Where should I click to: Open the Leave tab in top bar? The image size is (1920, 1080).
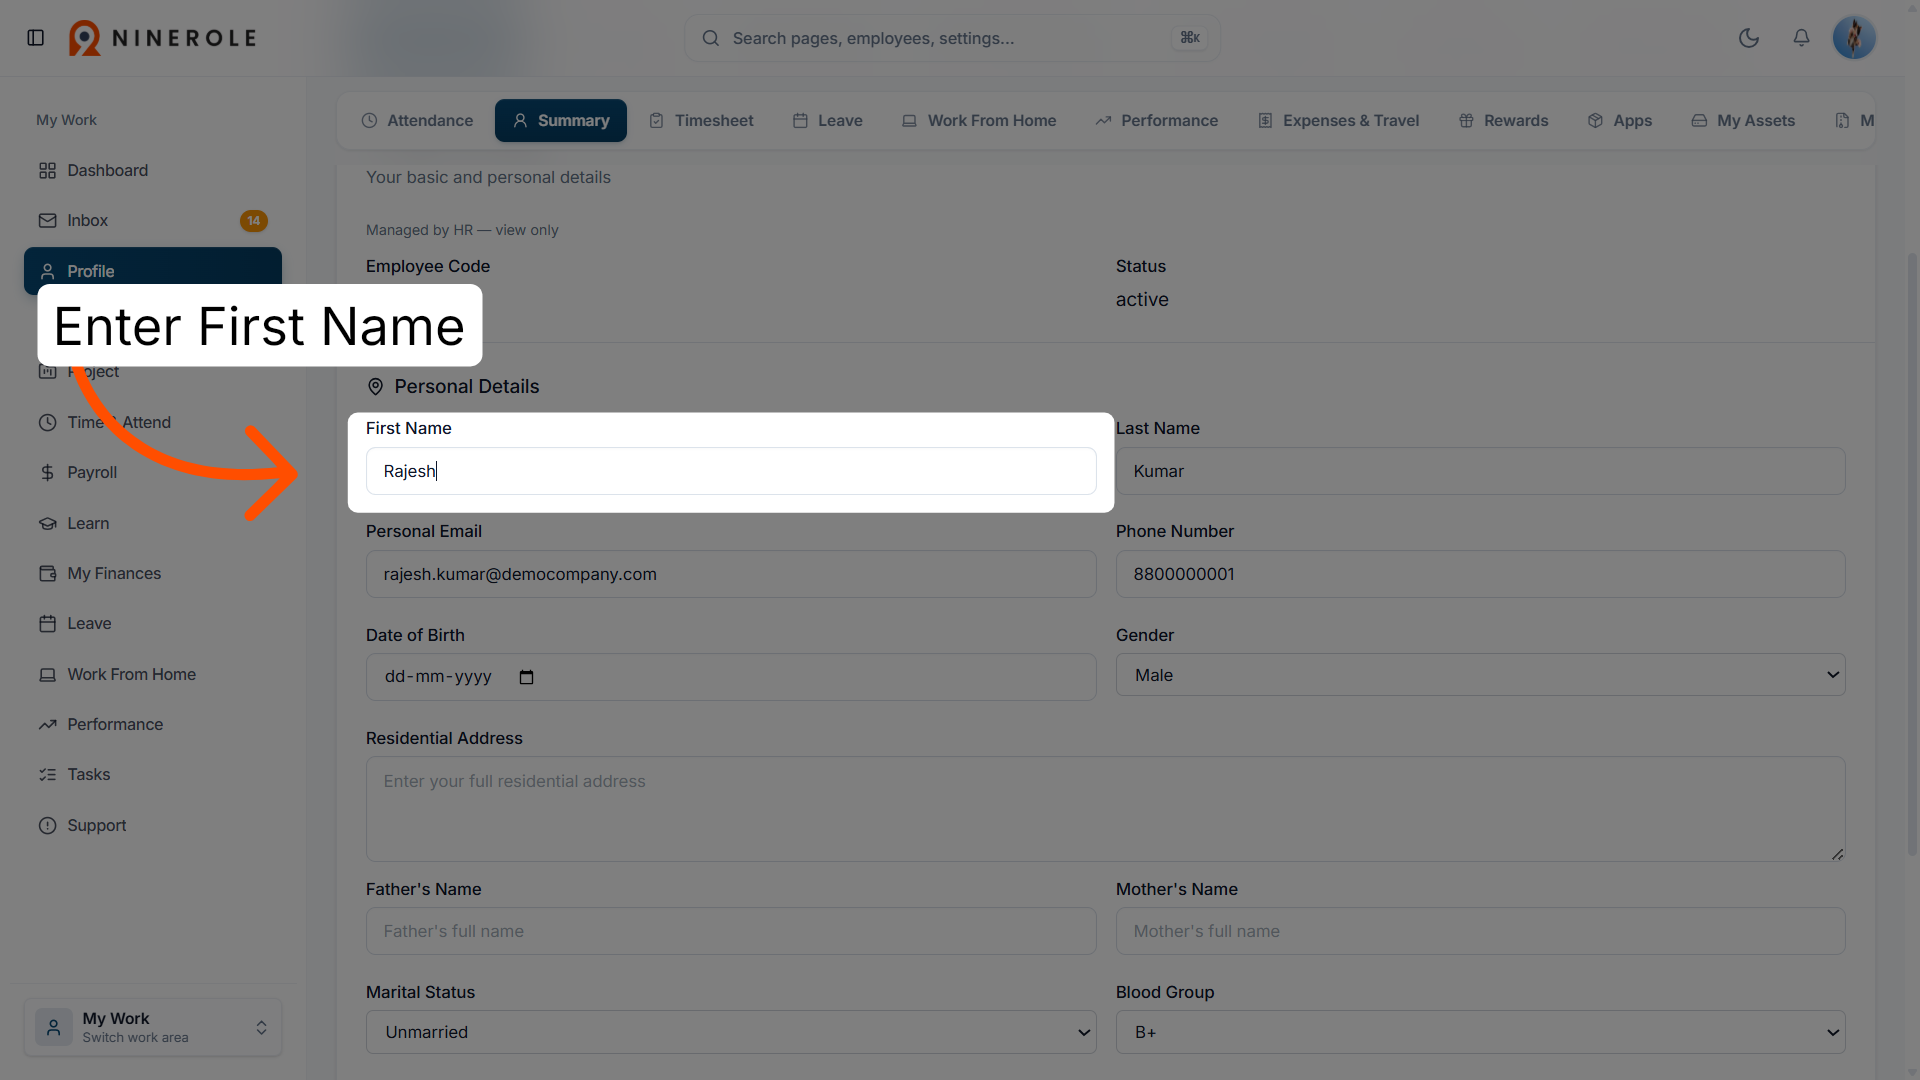(x=828, y=121)
